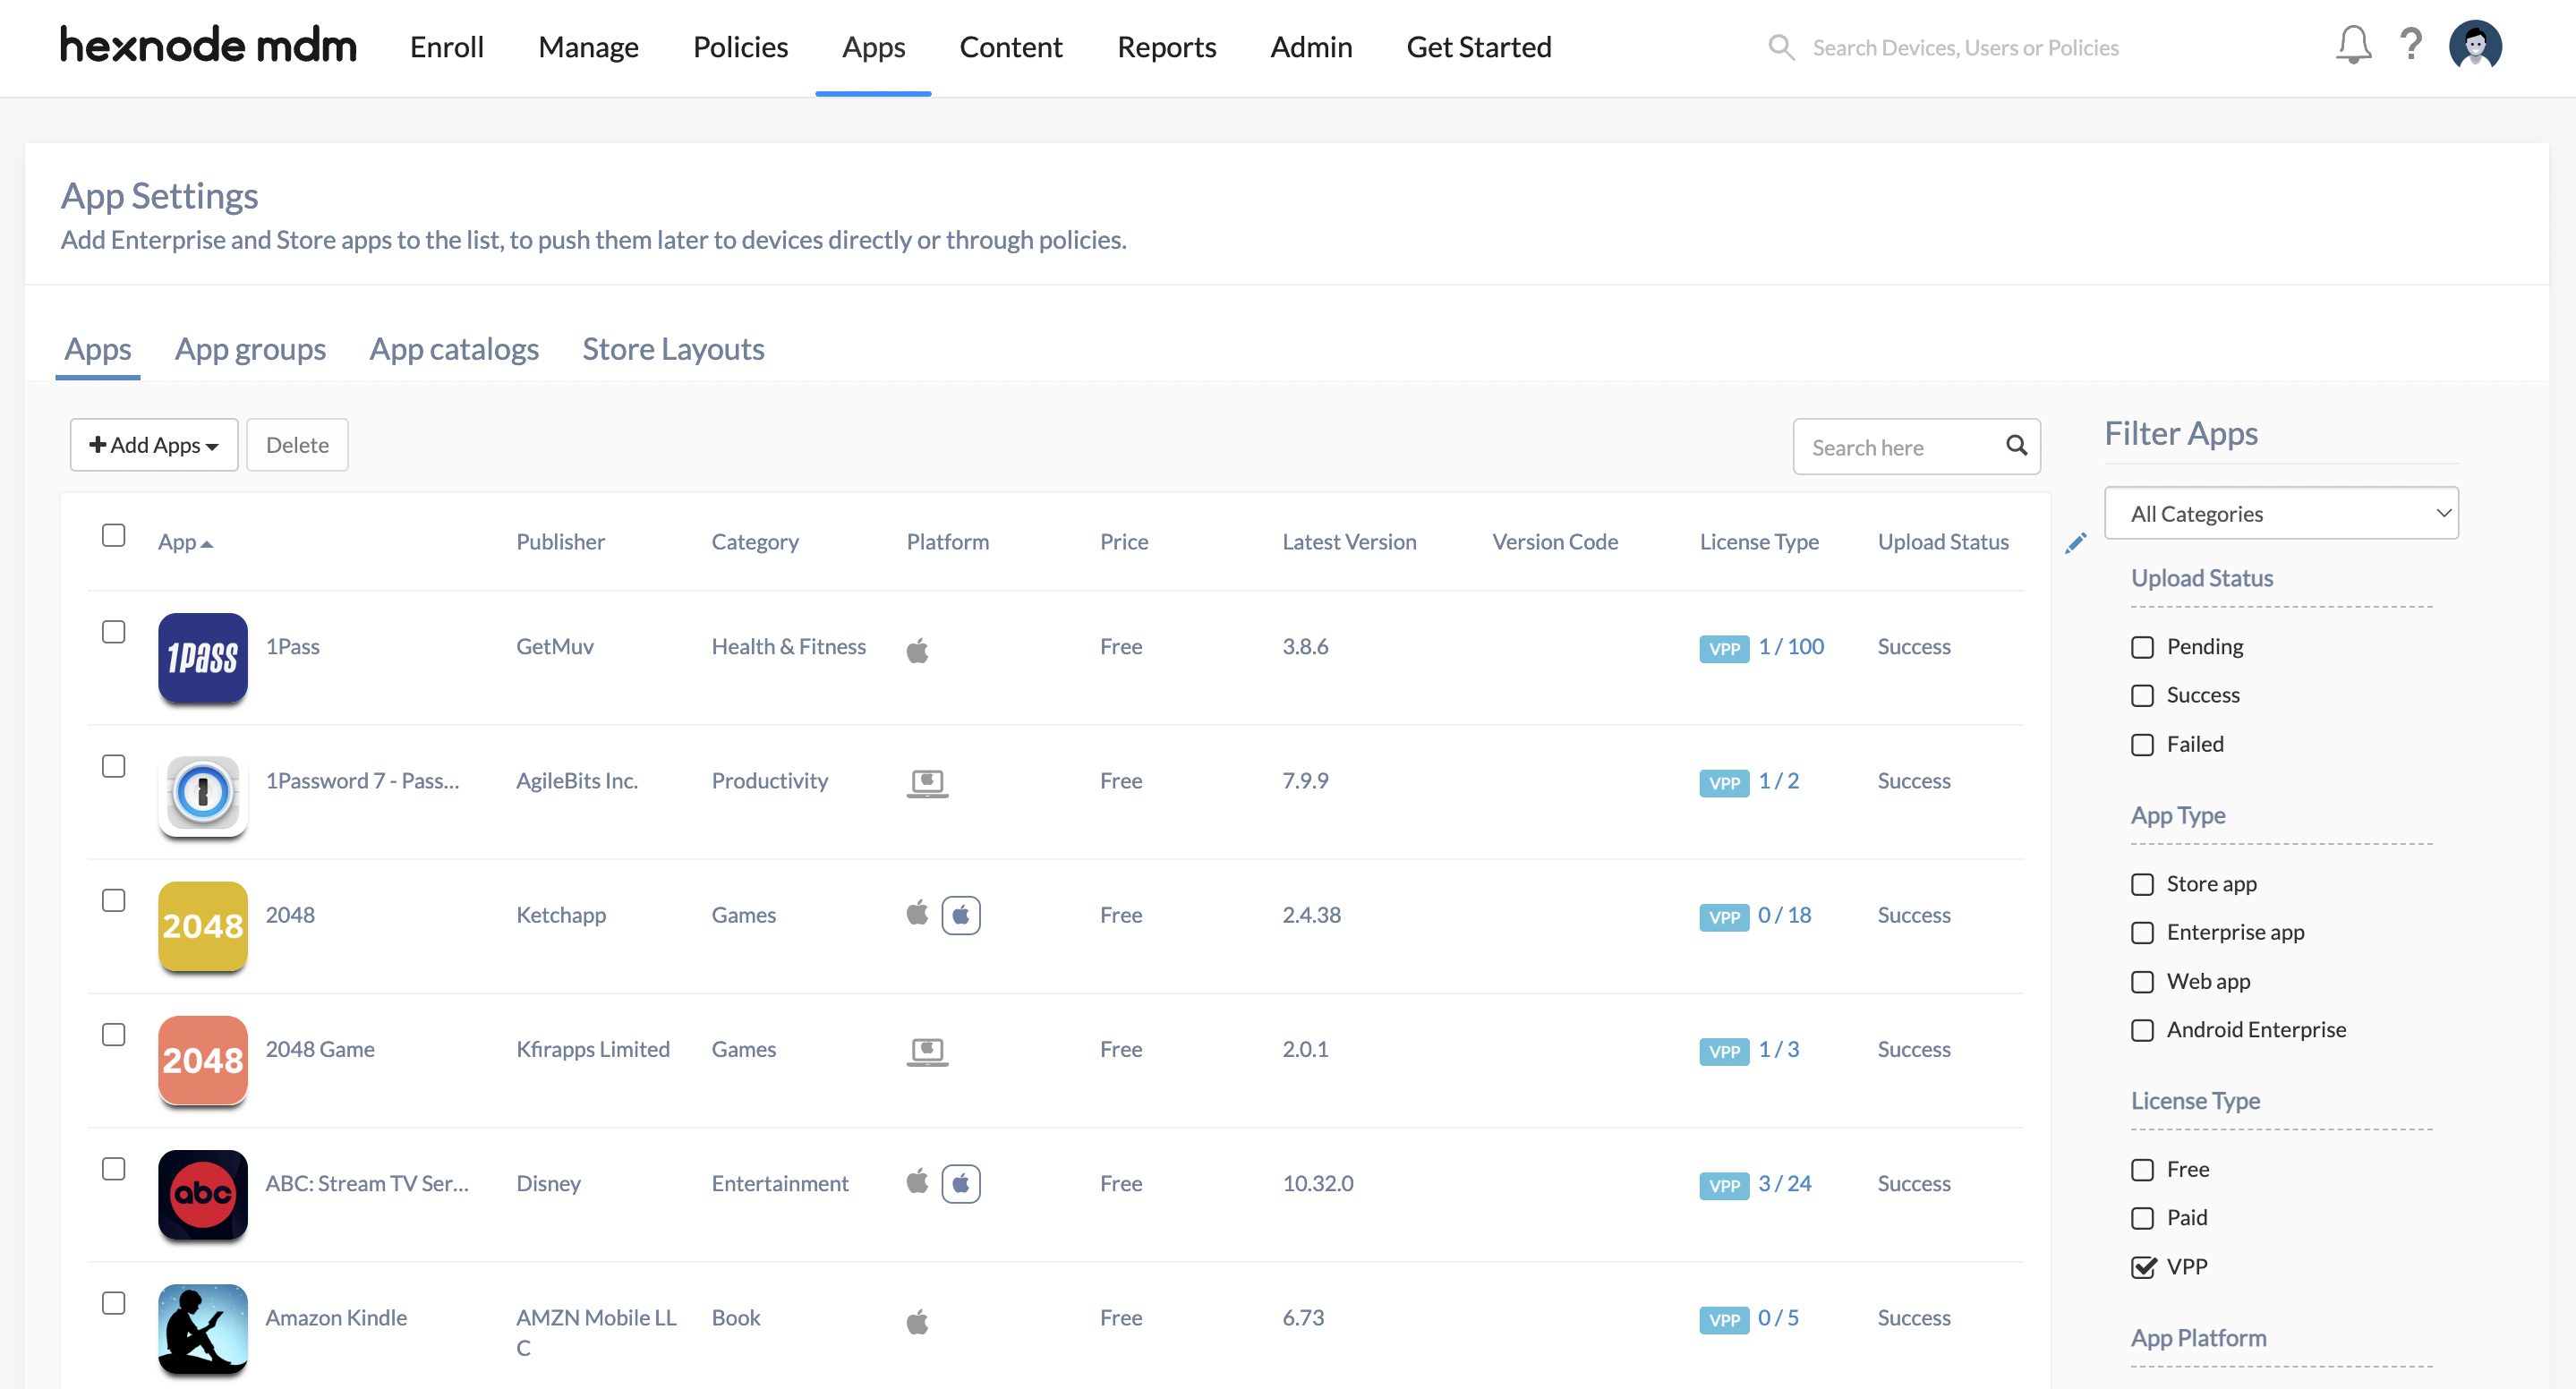This screenshot has width=2576, height=1389.
Task: Enable the VPP license type filter
Action: pos(2144,1264)
